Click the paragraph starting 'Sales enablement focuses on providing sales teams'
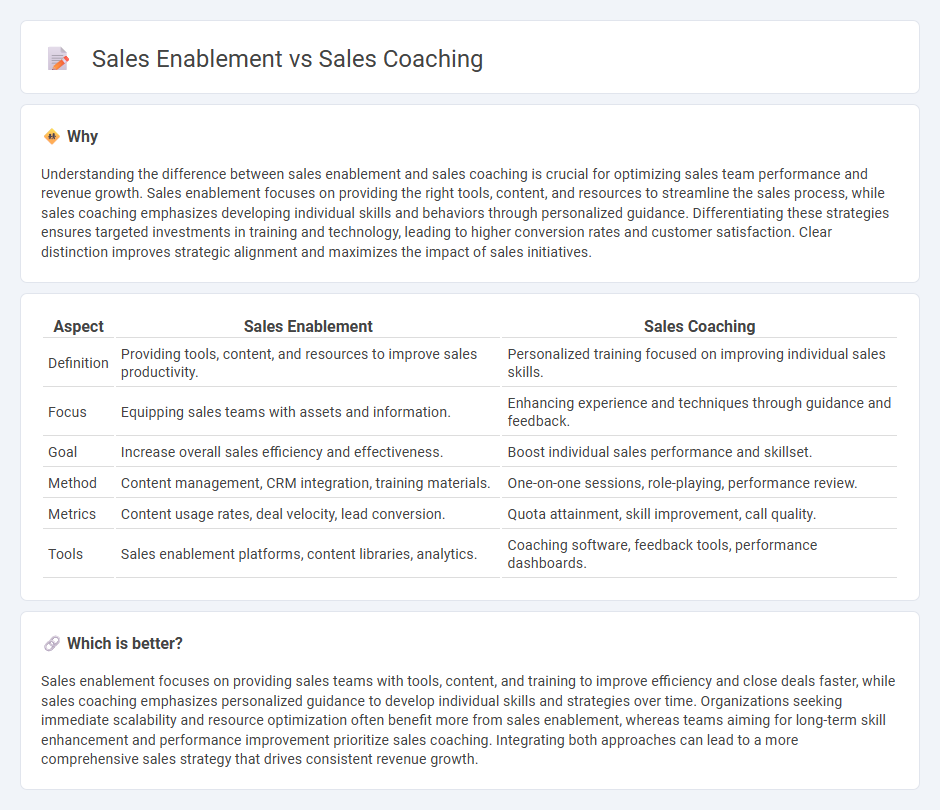 point(468,720)
